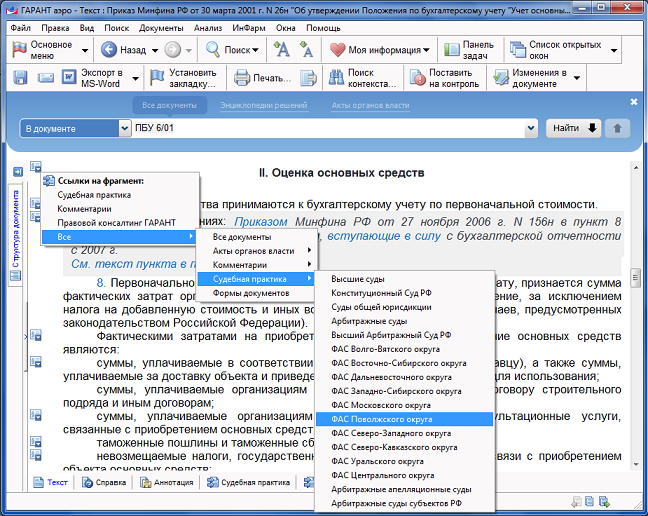Follow the Приказом hyperlink in text

pyautogui.click(x=261, y=222)
